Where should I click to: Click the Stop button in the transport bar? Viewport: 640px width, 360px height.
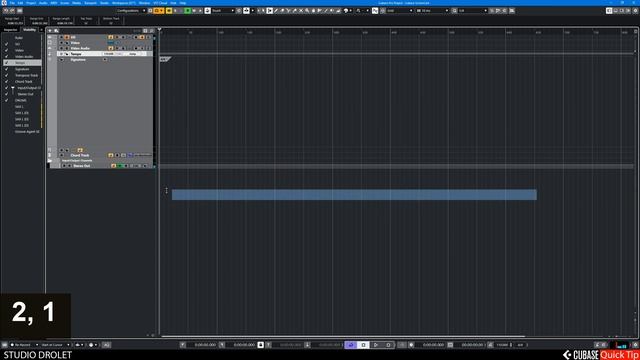pos(363,345)
